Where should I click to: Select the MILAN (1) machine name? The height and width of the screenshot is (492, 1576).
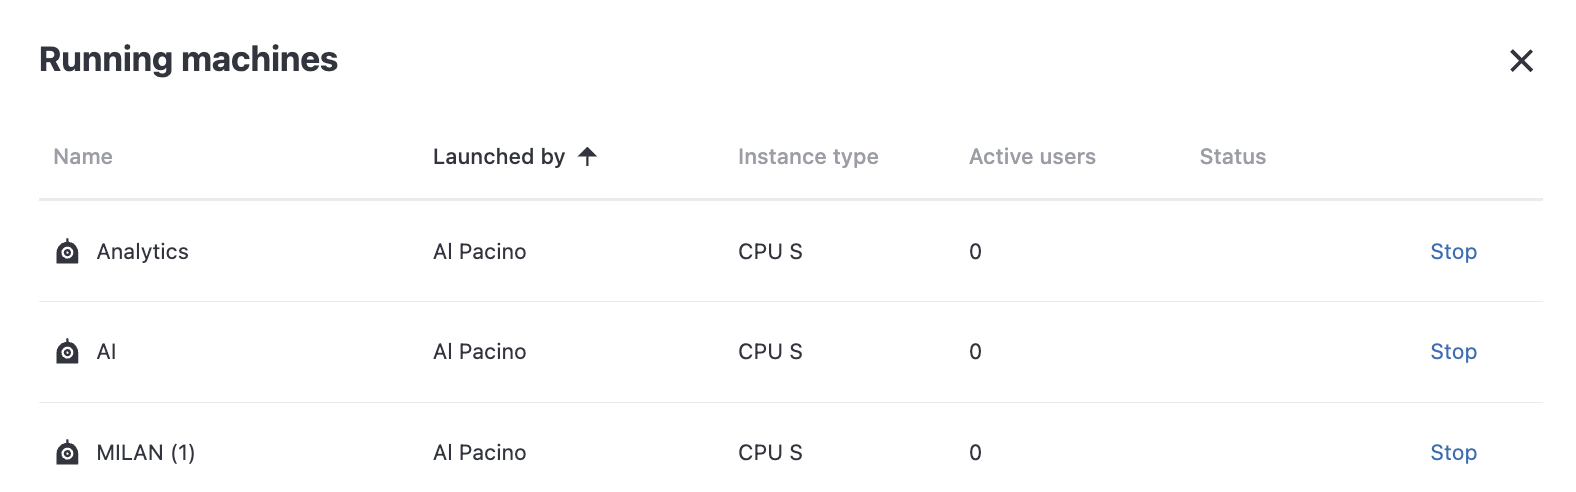pos(145,453)
